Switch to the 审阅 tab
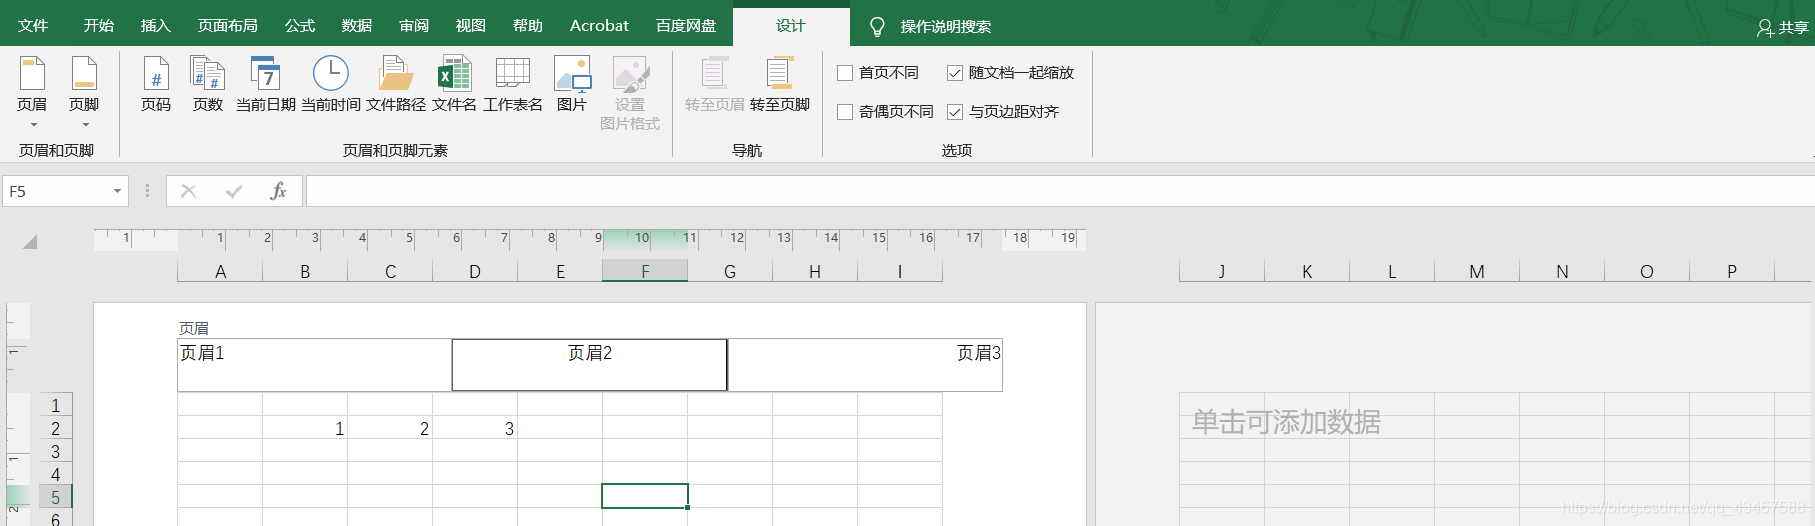This screenshot has height=526, width=1815. (x=414, y=26)
